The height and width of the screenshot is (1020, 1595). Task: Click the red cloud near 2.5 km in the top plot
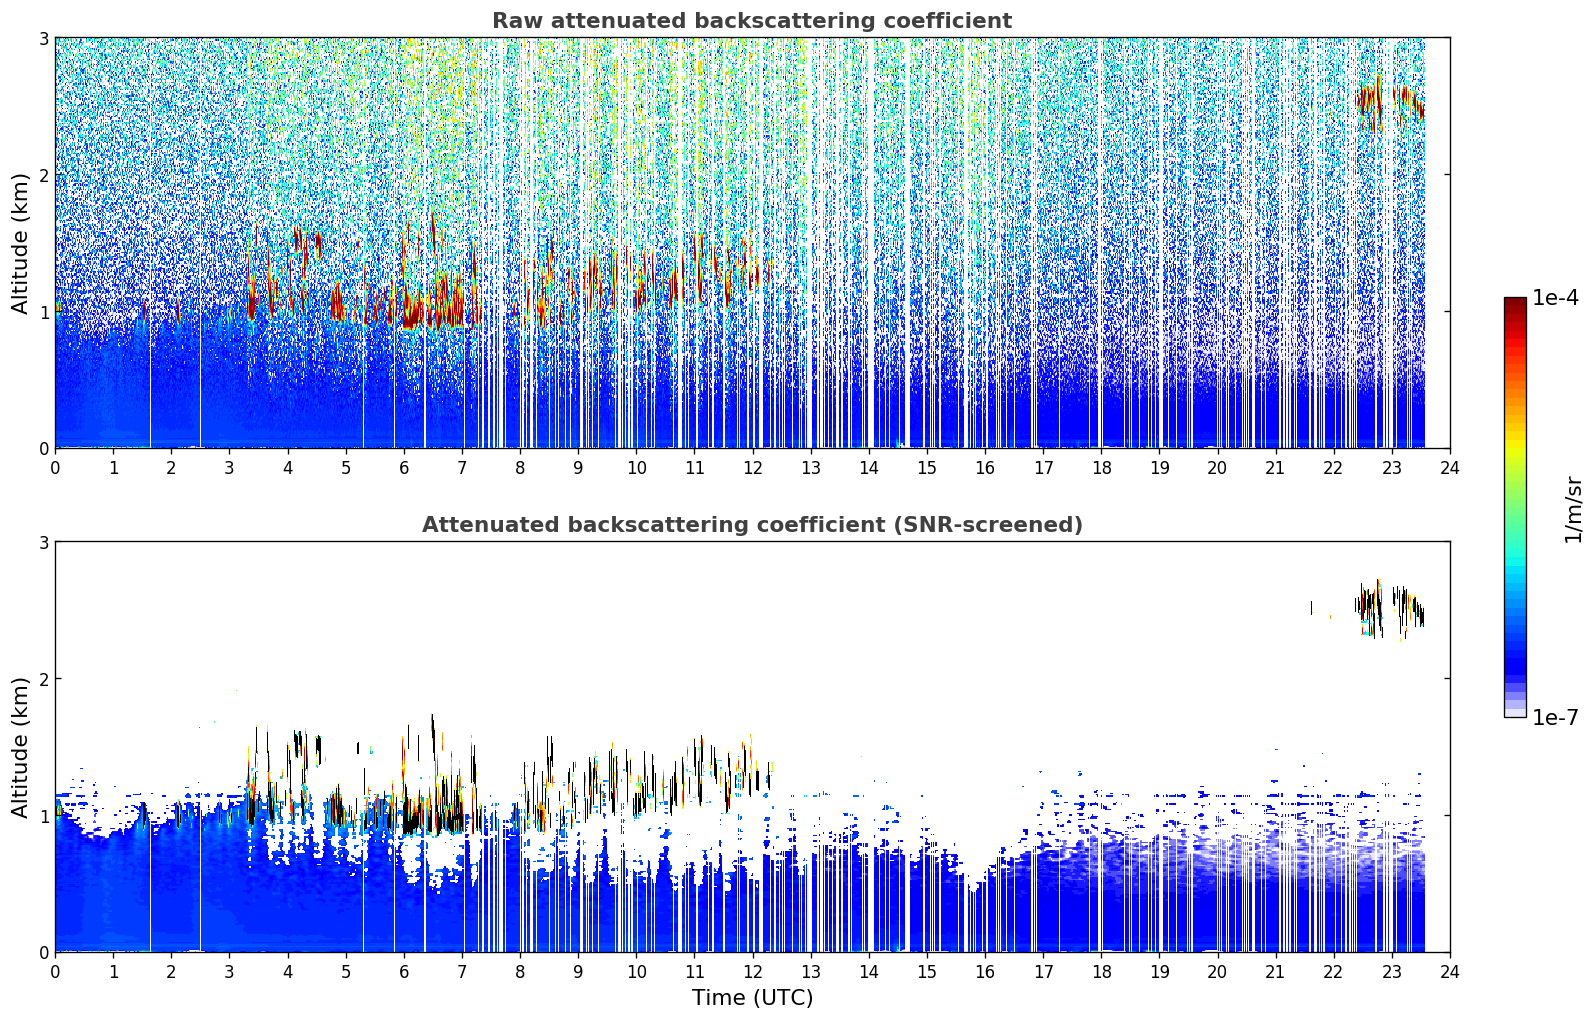(x=1390, y=102)
